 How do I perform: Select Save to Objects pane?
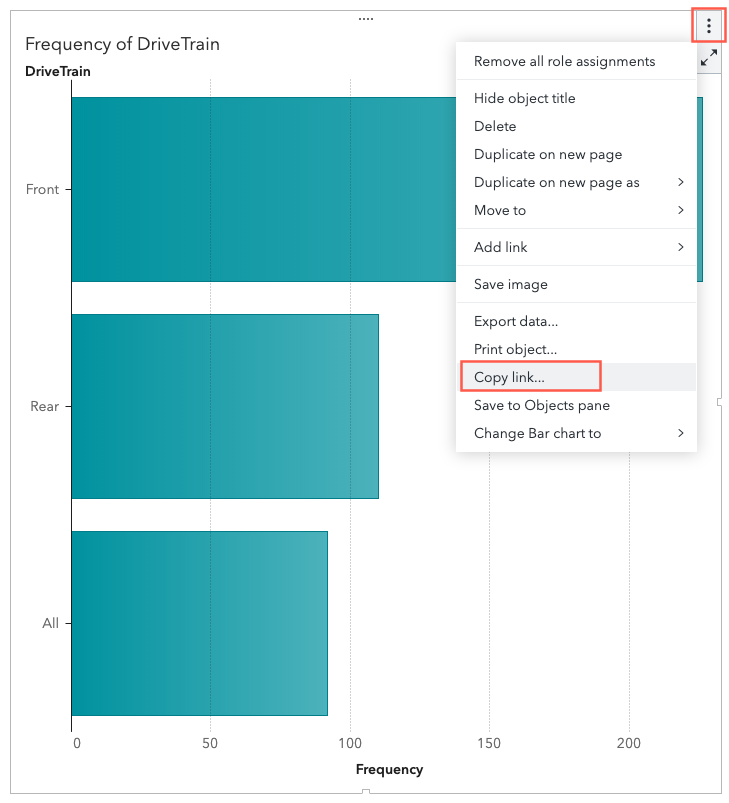pos(541,405)
